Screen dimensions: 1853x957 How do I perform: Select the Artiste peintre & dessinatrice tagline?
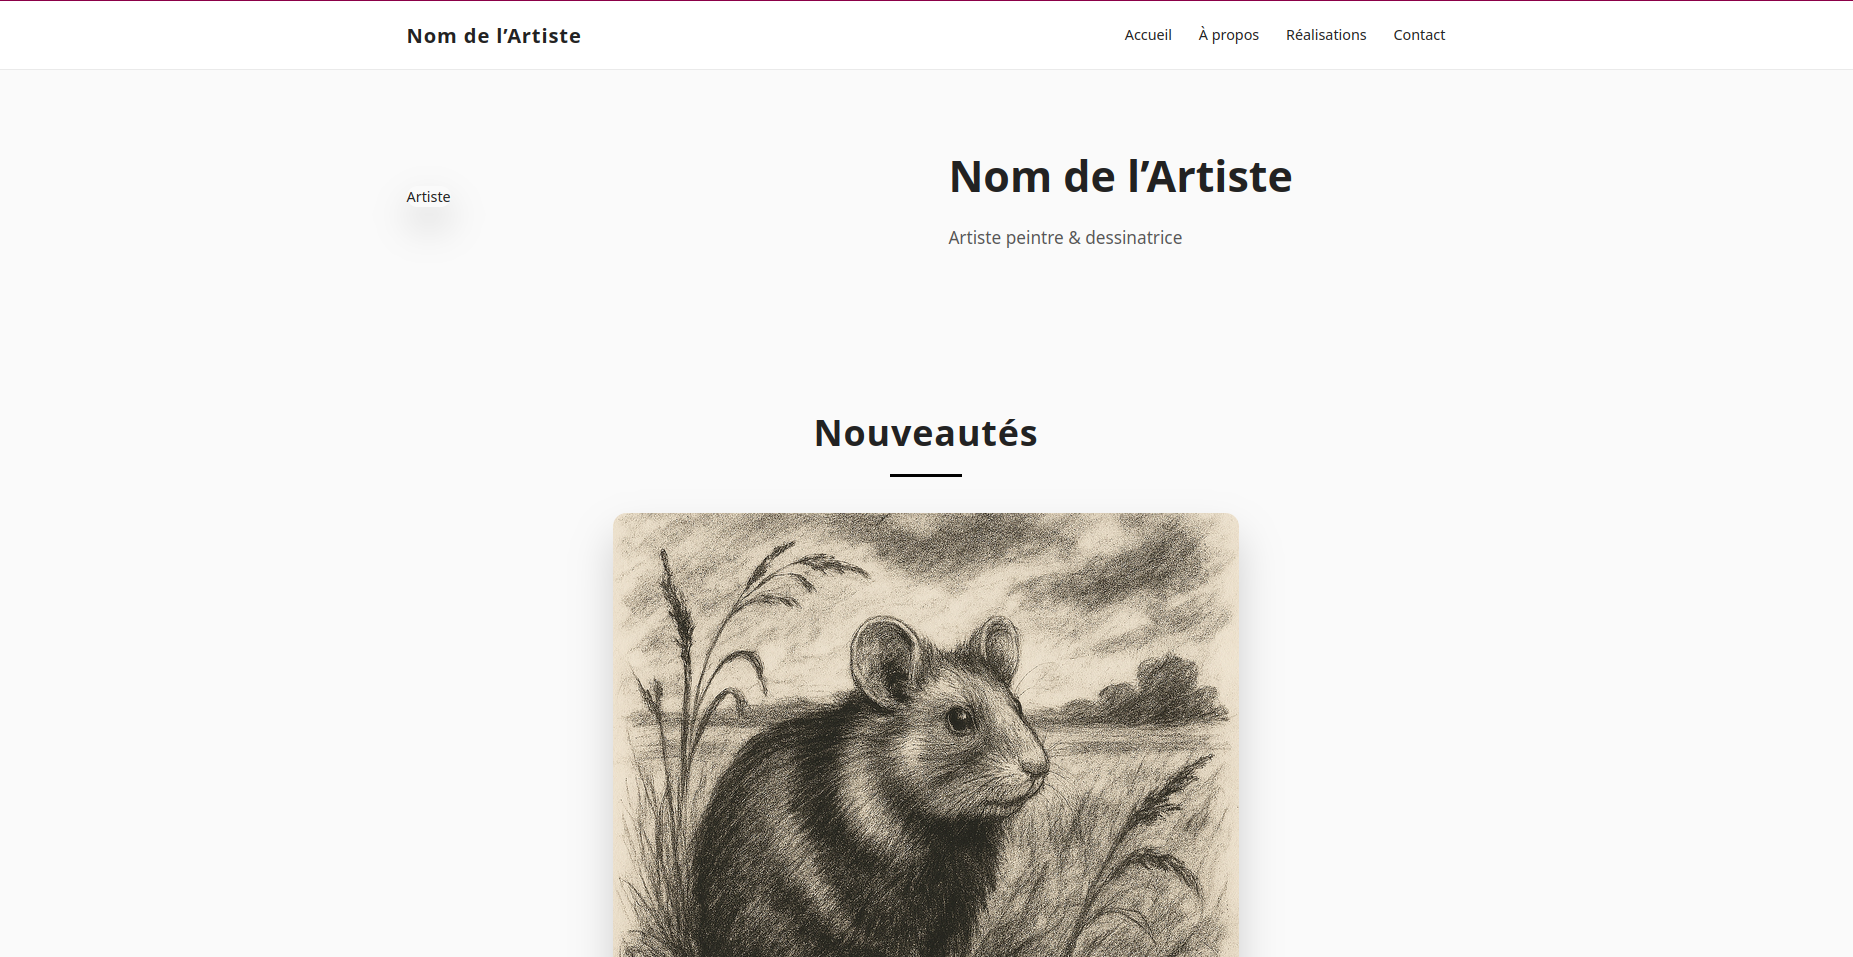point(1065,237)
